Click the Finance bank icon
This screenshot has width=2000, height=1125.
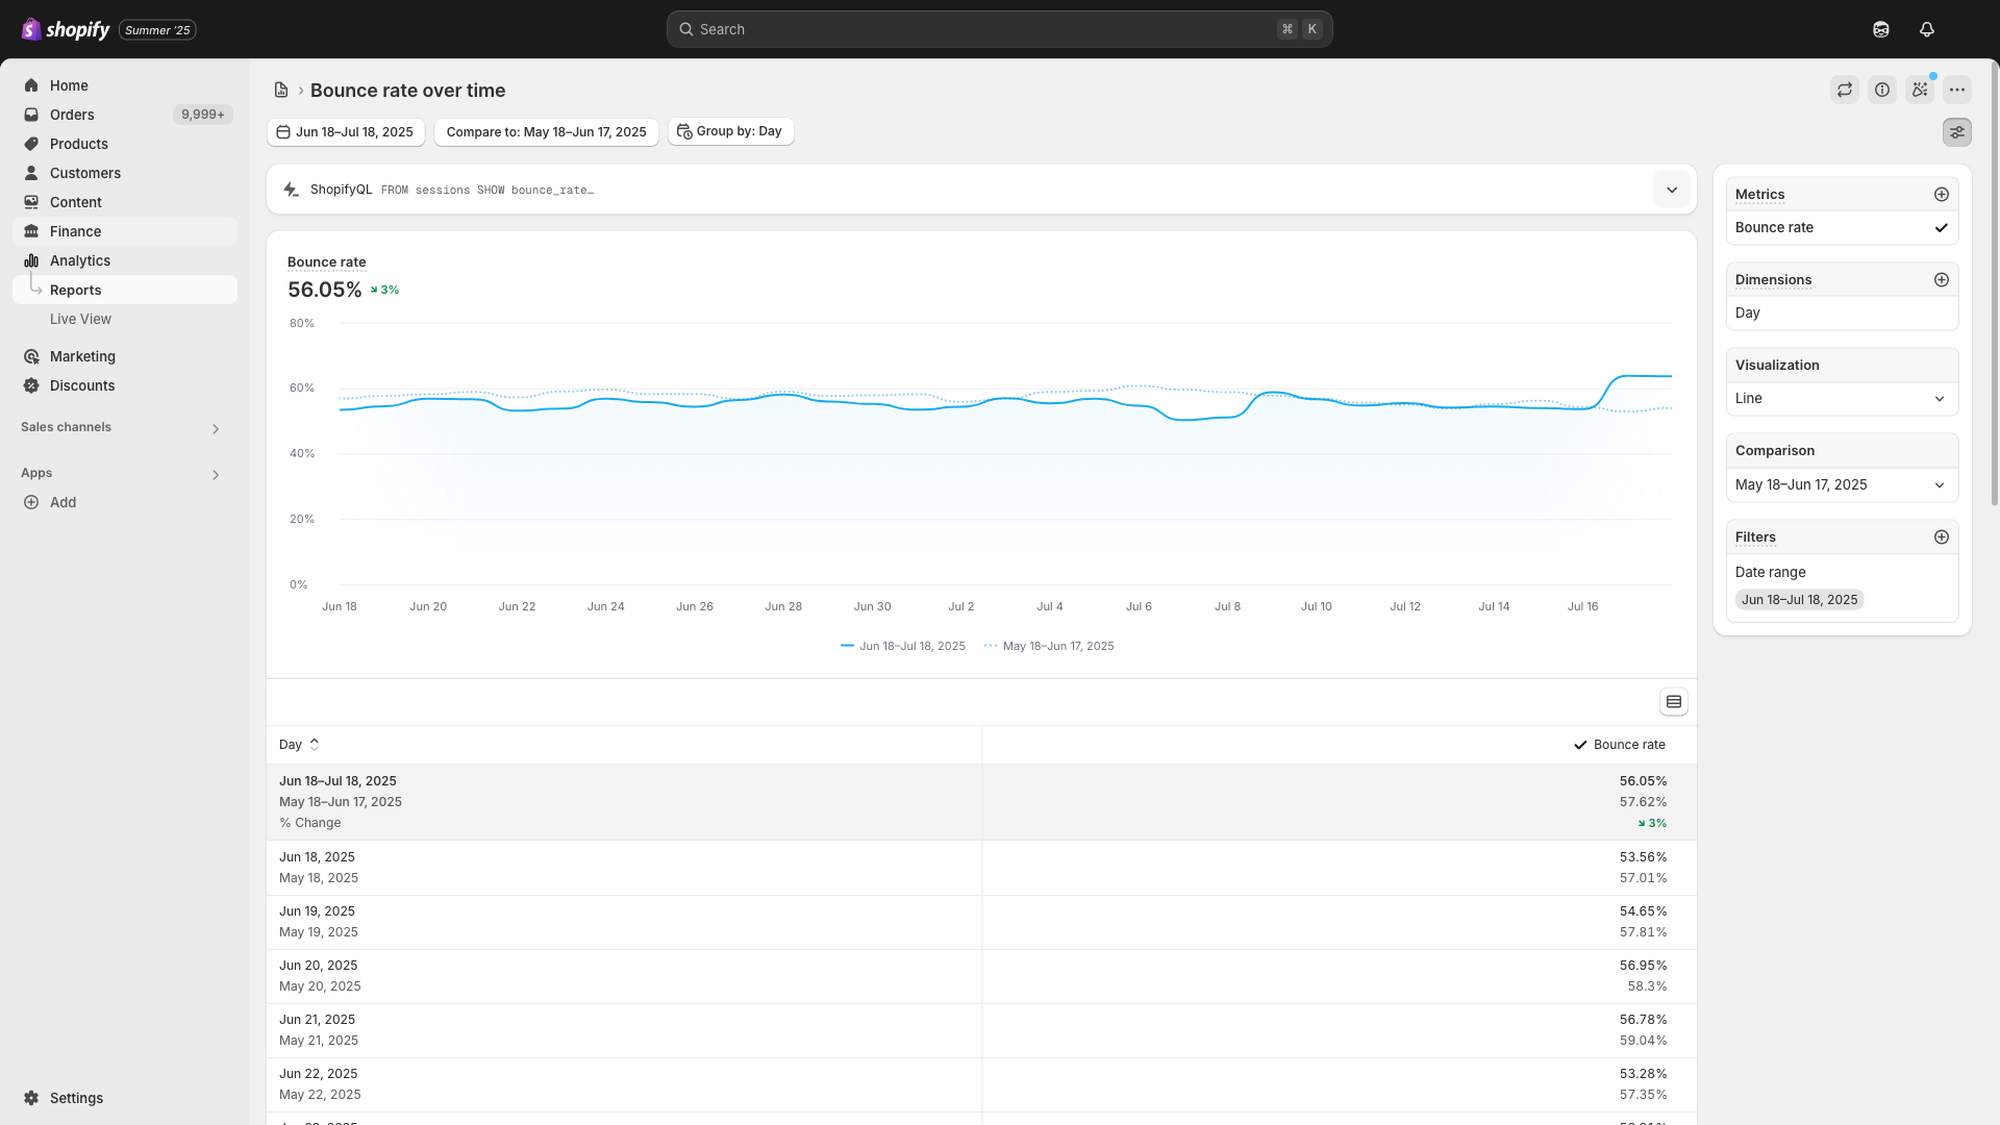(x=31, y=231)
